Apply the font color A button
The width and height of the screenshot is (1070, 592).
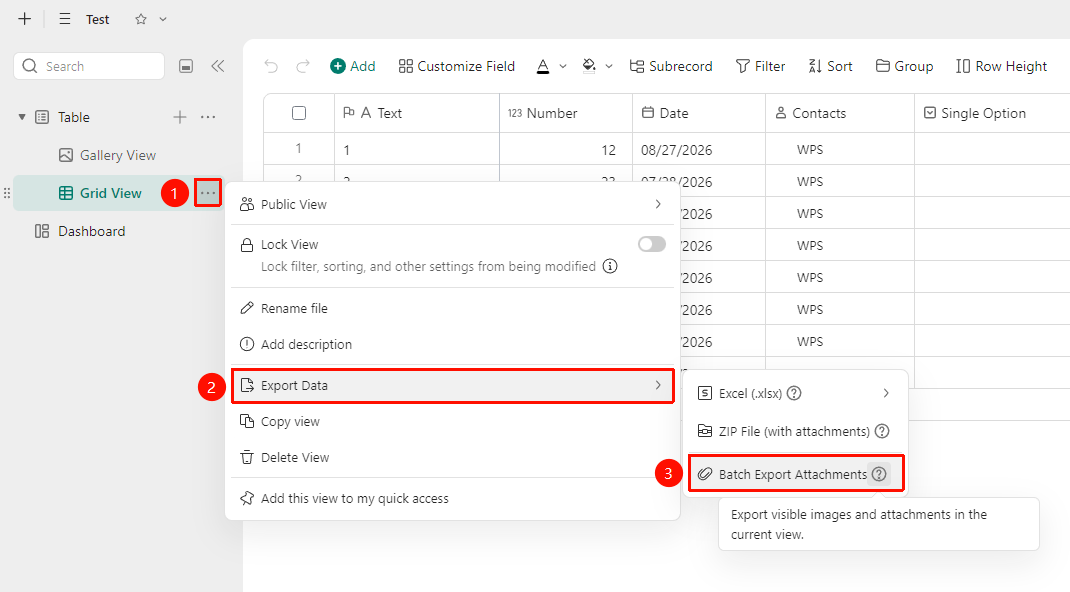(x=543, y=66)
